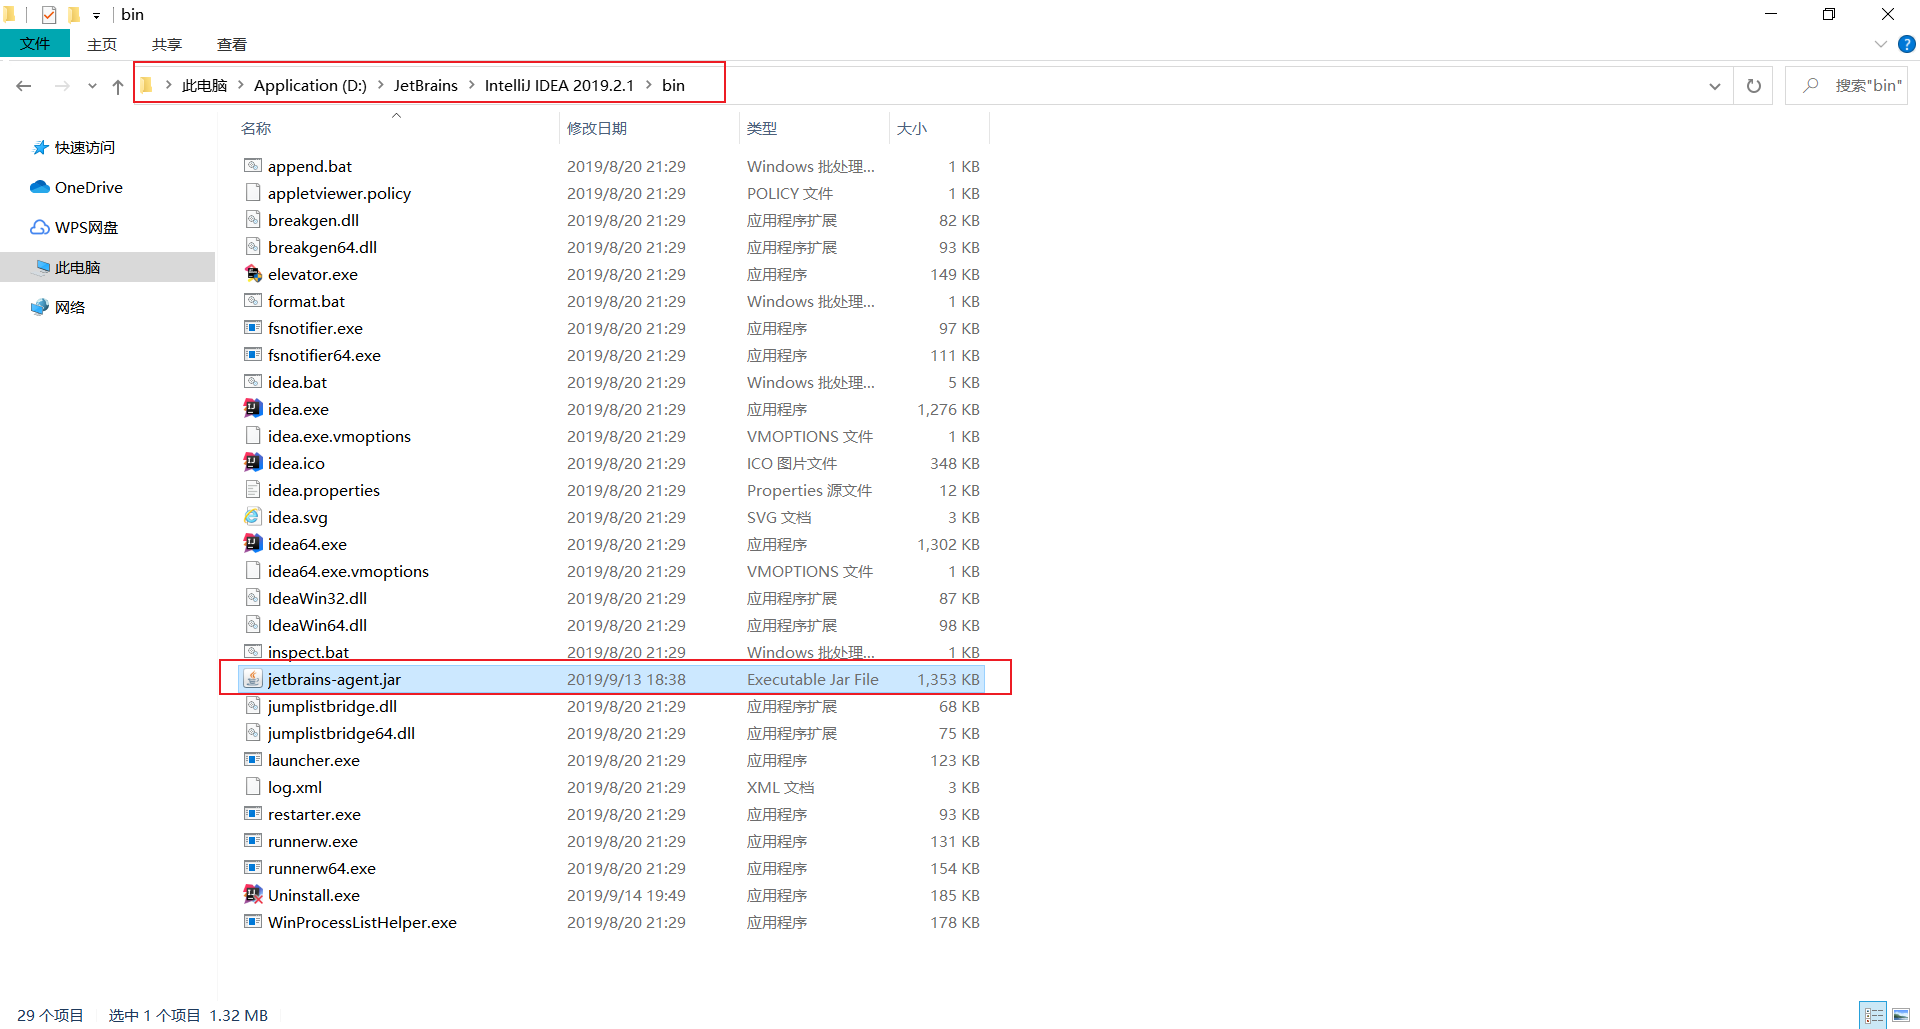Select idea.exe IntelliJ icon

(x=253, y=408)
